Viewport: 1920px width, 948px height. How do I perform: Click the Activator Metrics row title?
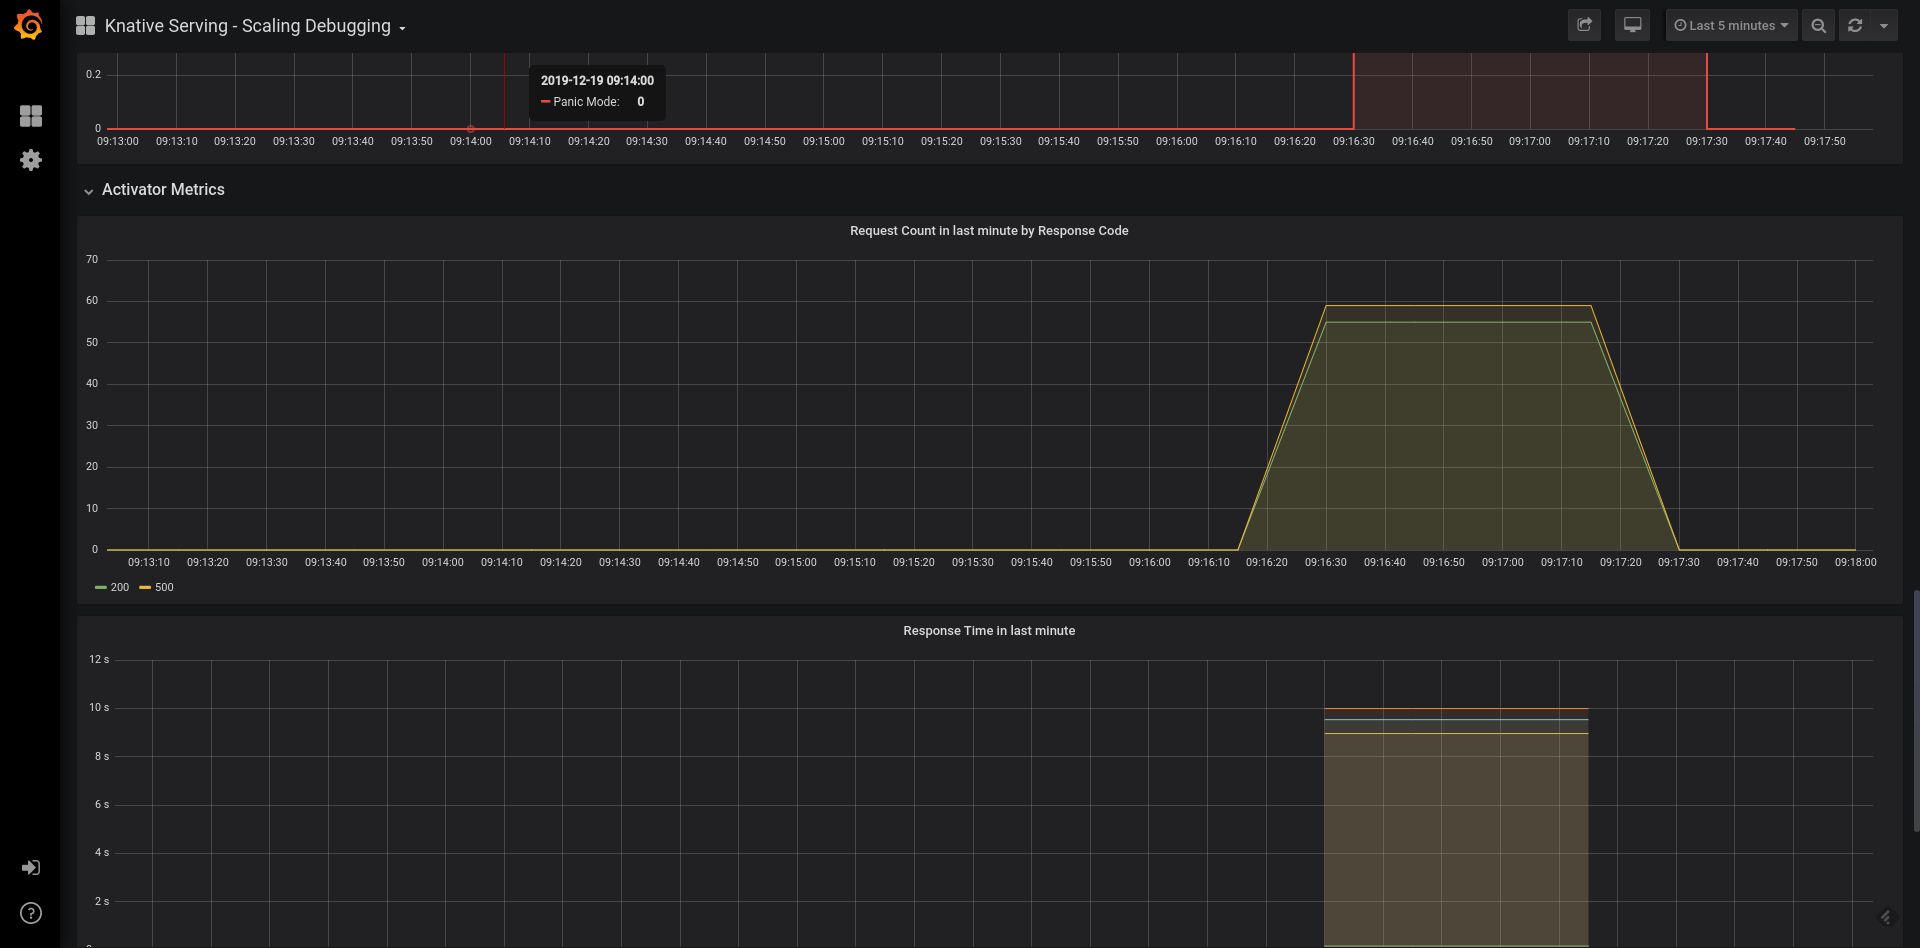163,190
